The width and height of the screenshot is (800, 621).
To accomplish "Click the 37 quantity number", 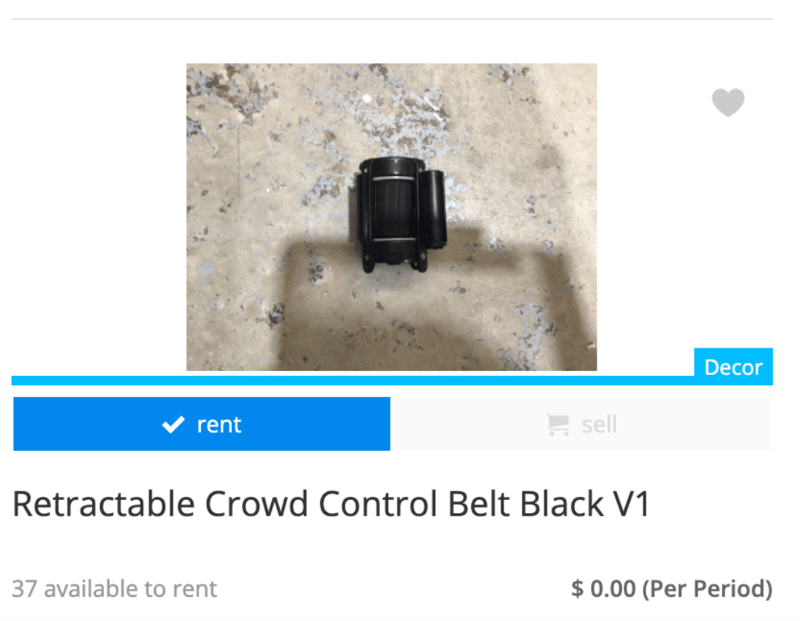I will pyautogui.click(x=24, y=589).
